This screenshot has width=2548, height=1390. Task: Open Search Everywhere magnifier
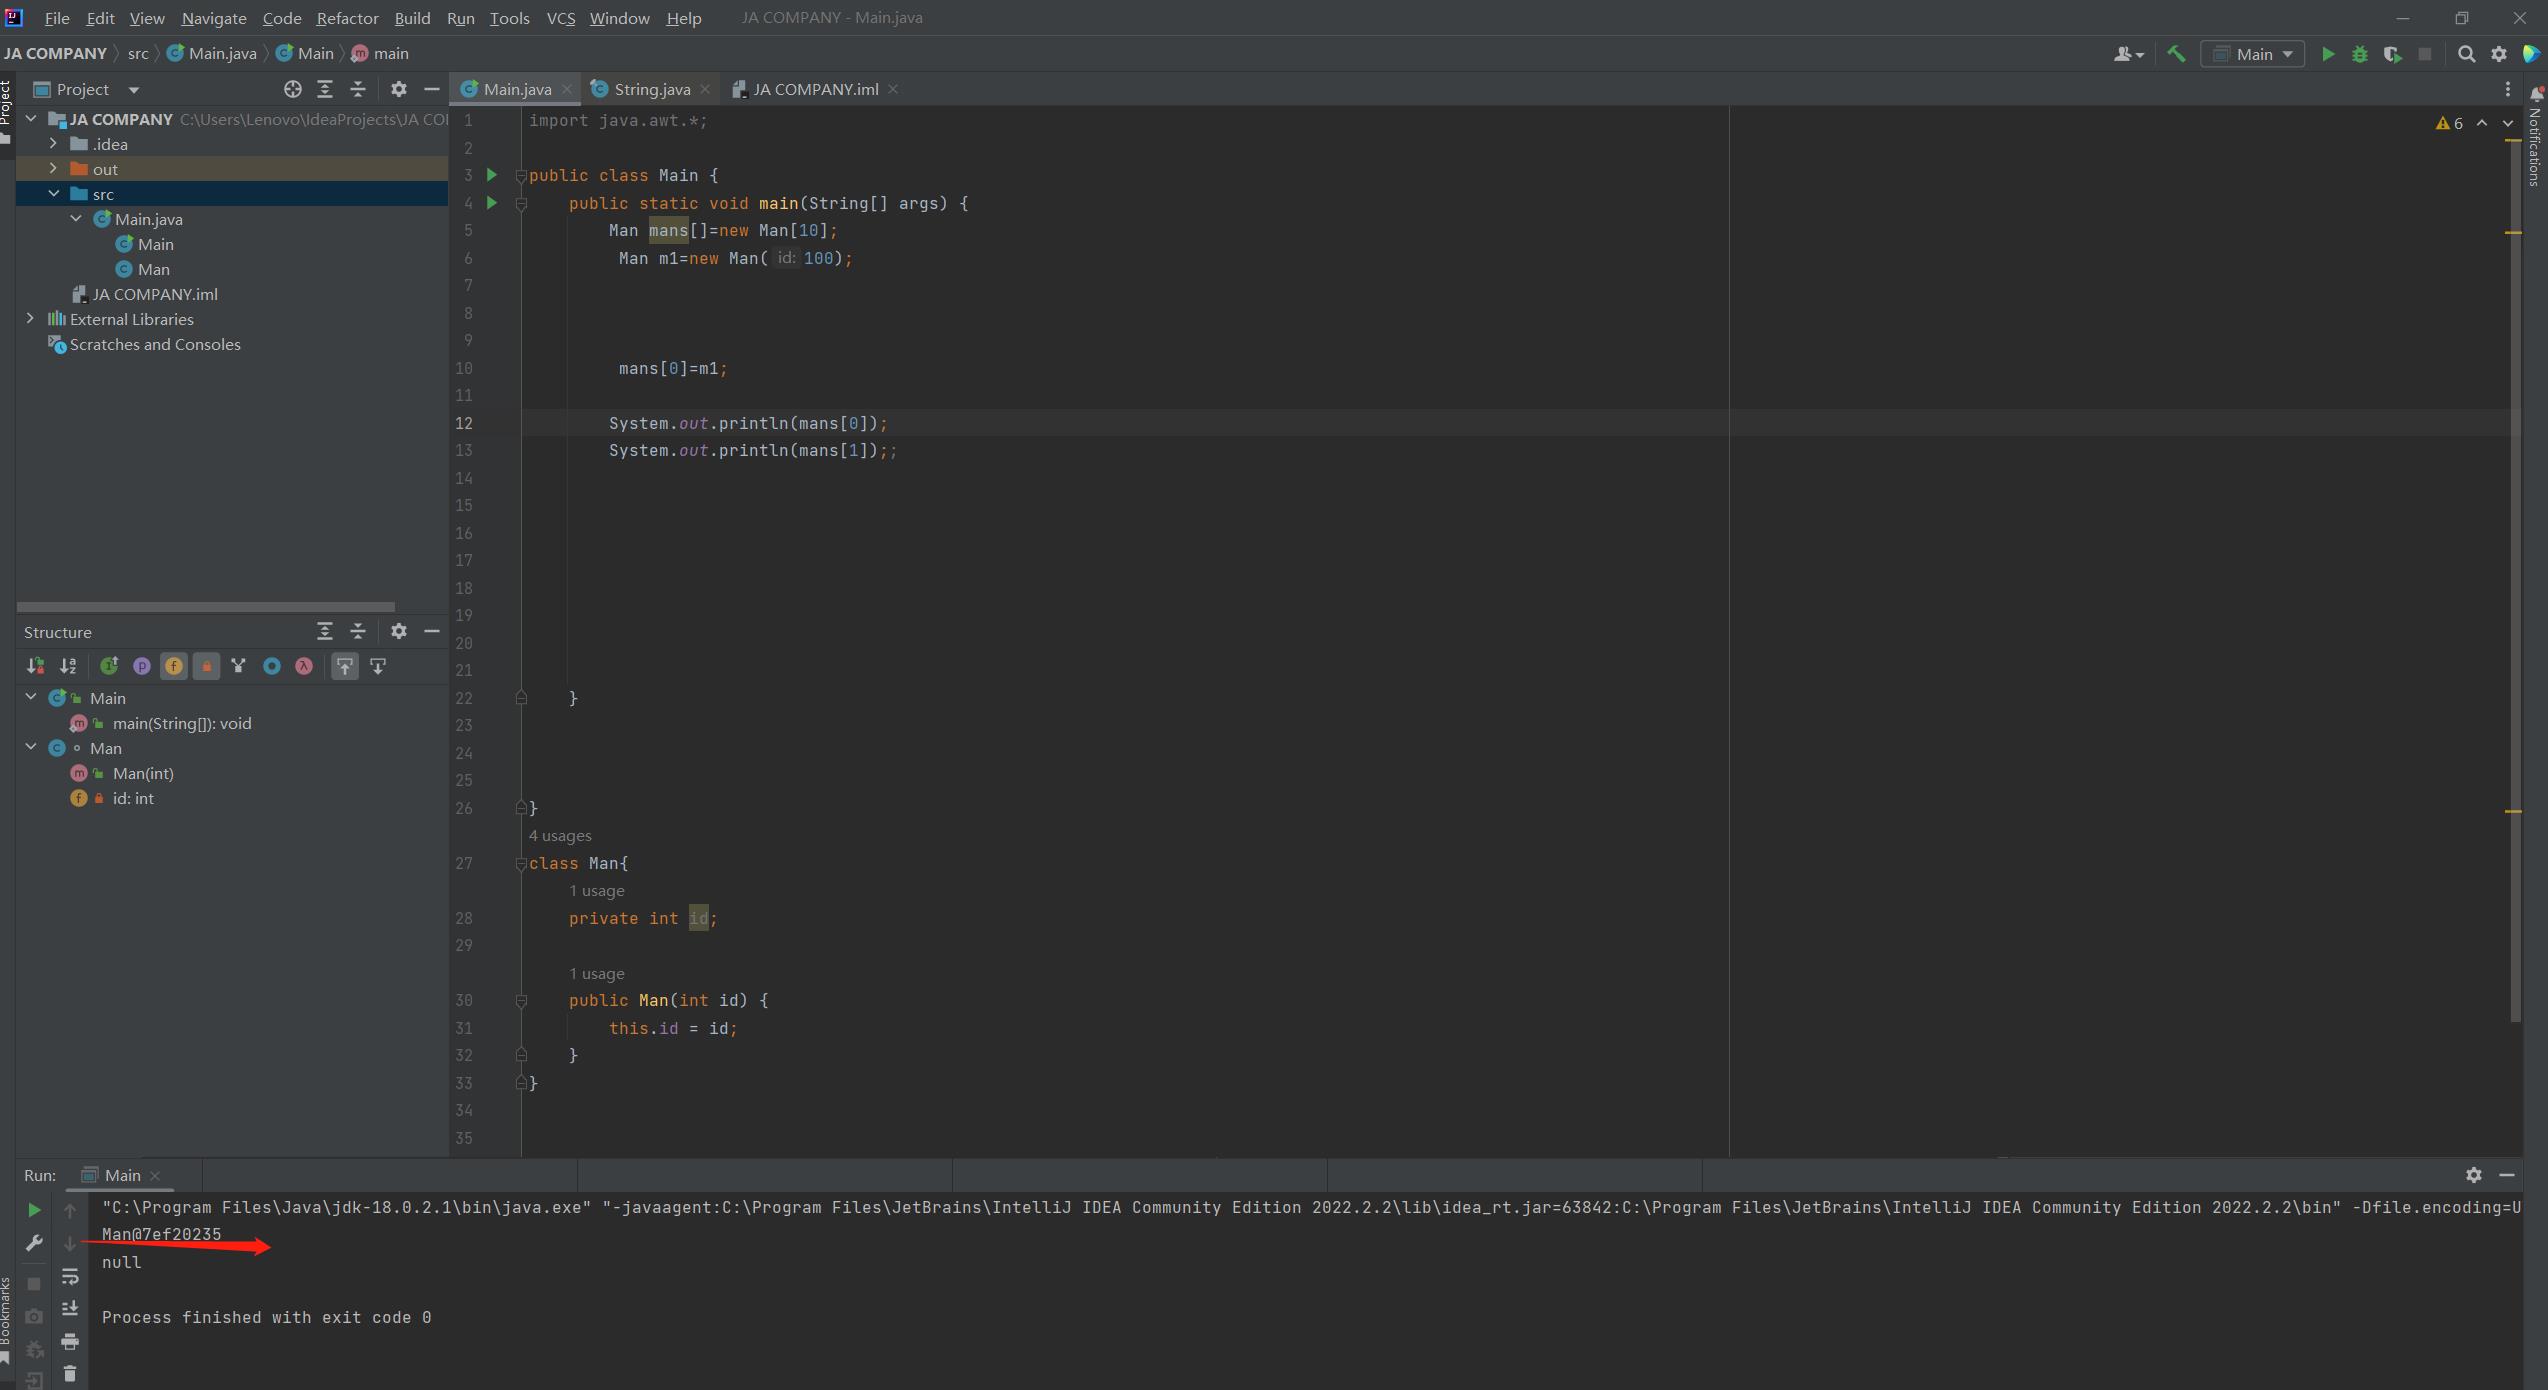[x=2467, y=54]
